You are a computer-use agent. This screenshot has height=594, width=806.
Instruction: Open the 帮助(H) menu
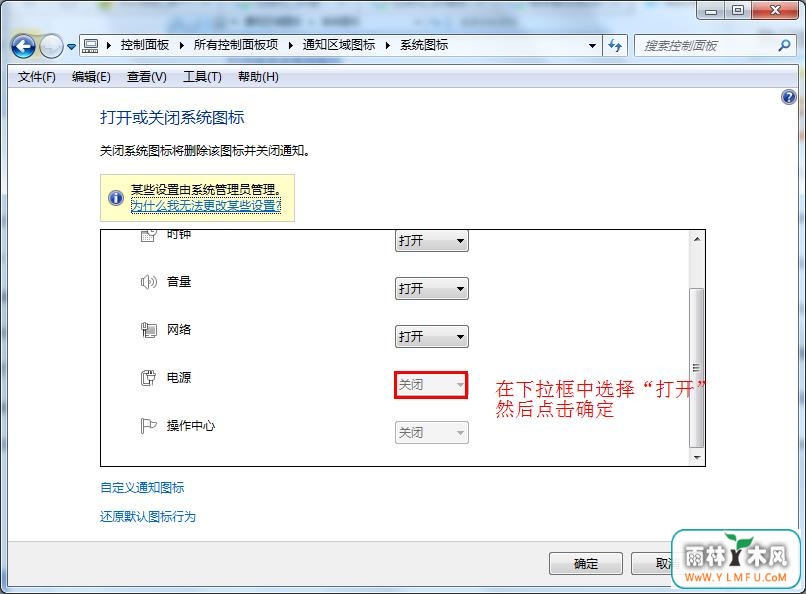[258, 77]
